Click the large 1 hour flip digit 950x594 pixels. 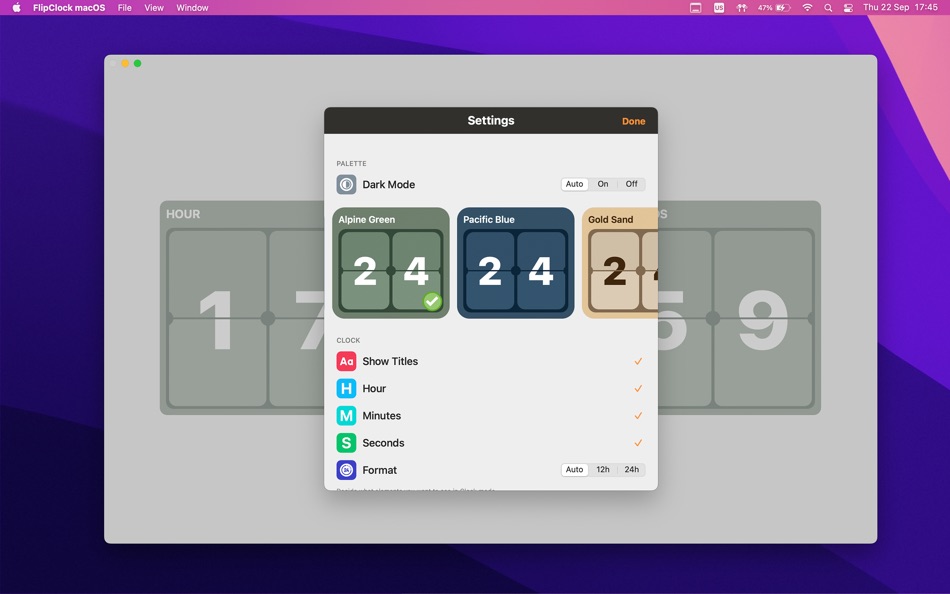point(217,319)
